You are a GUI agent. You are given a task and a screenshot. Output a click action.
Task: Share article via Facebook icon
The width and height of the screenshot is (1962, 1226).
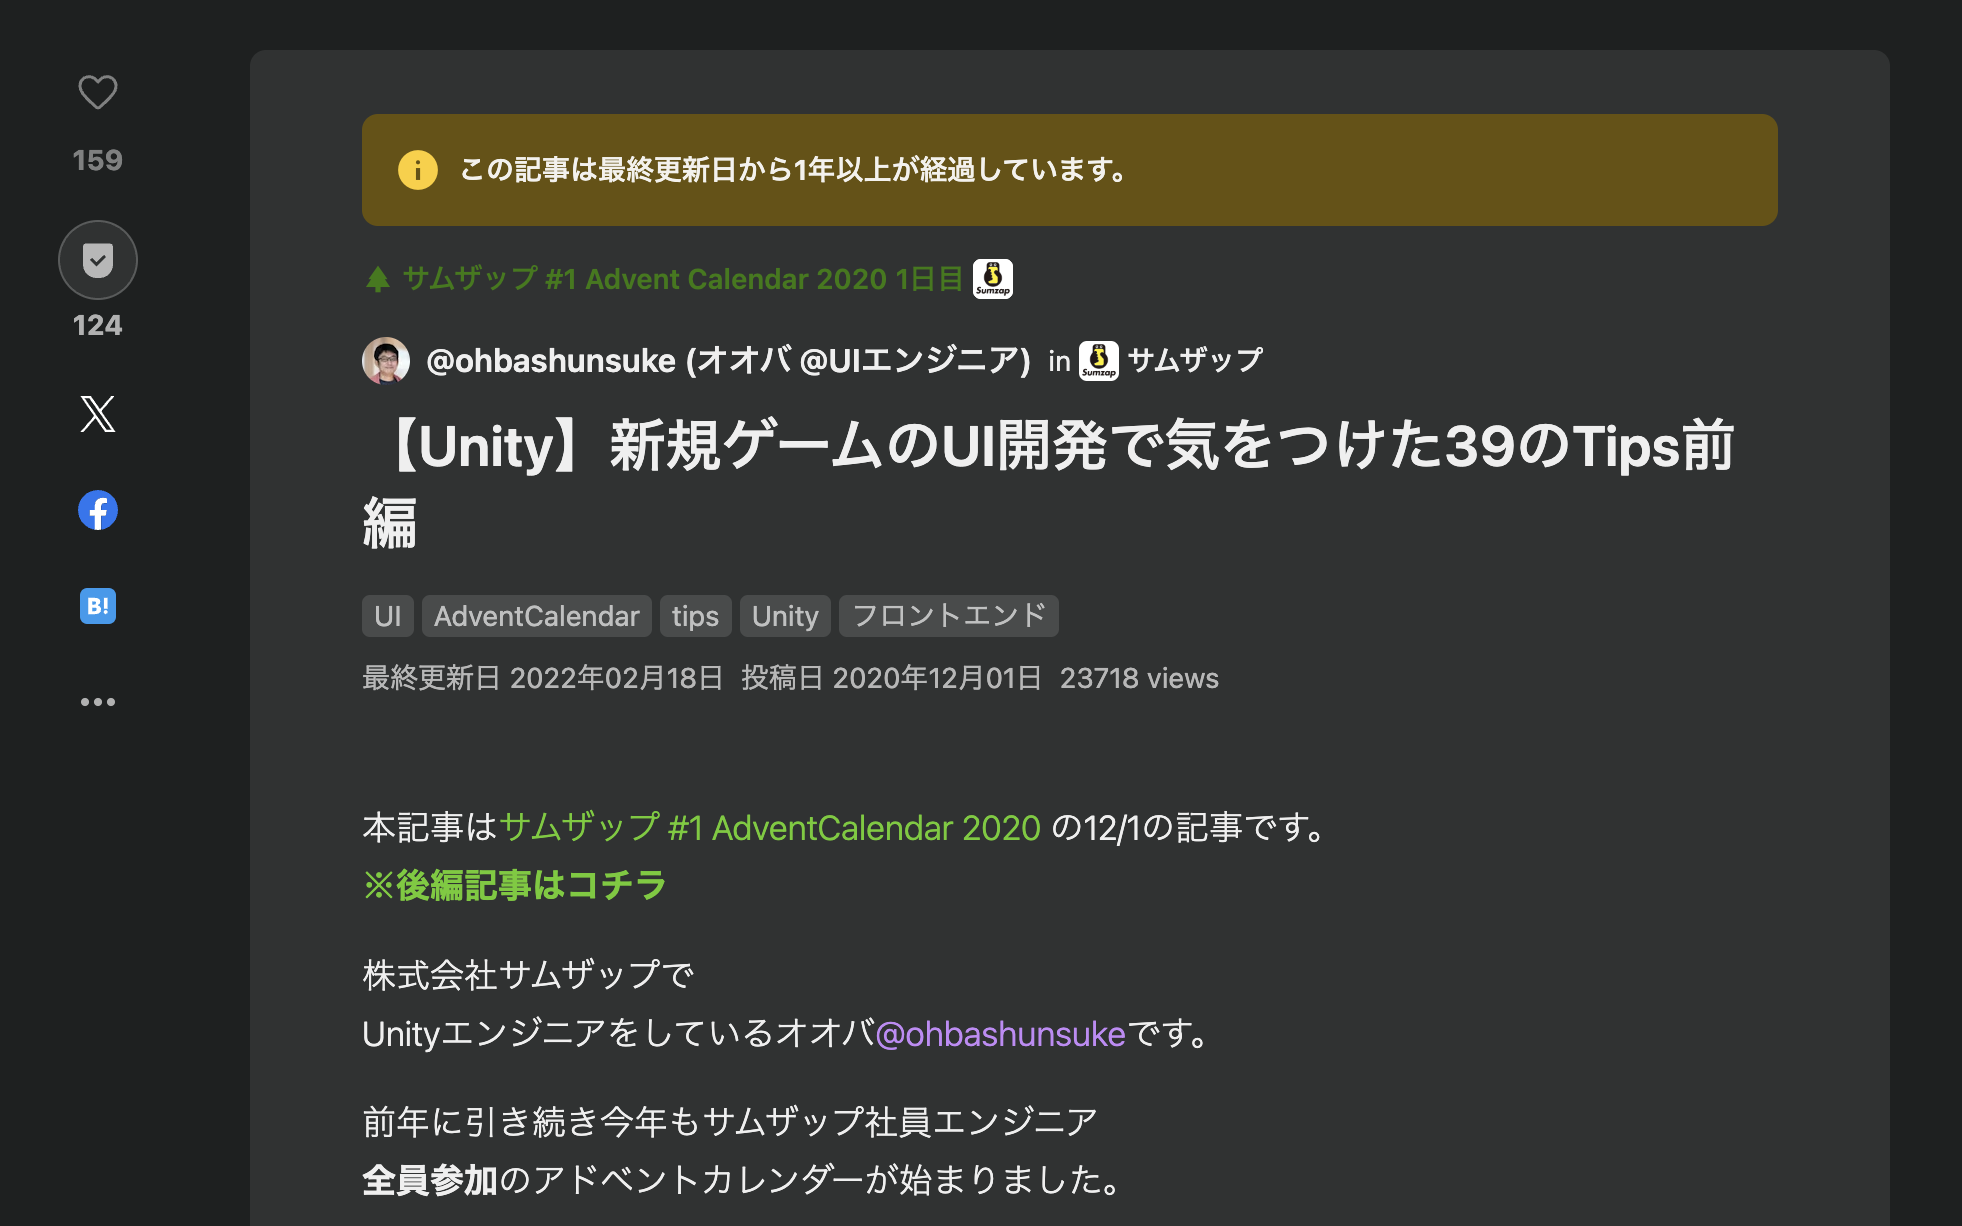(97, 510)
